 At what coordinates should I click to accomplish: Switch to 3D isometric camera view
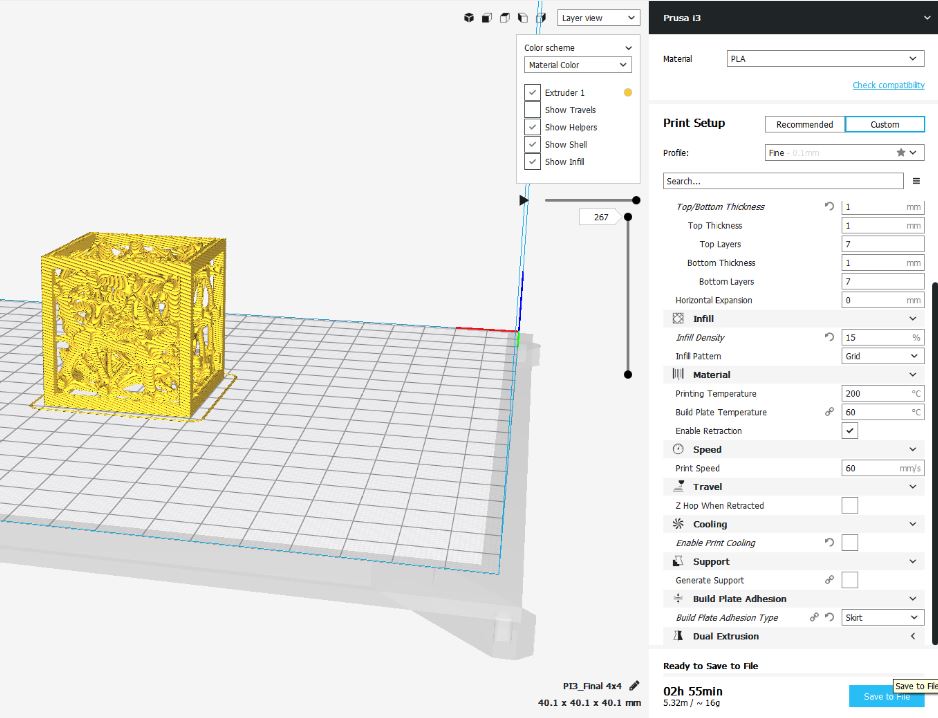(469, 18)
